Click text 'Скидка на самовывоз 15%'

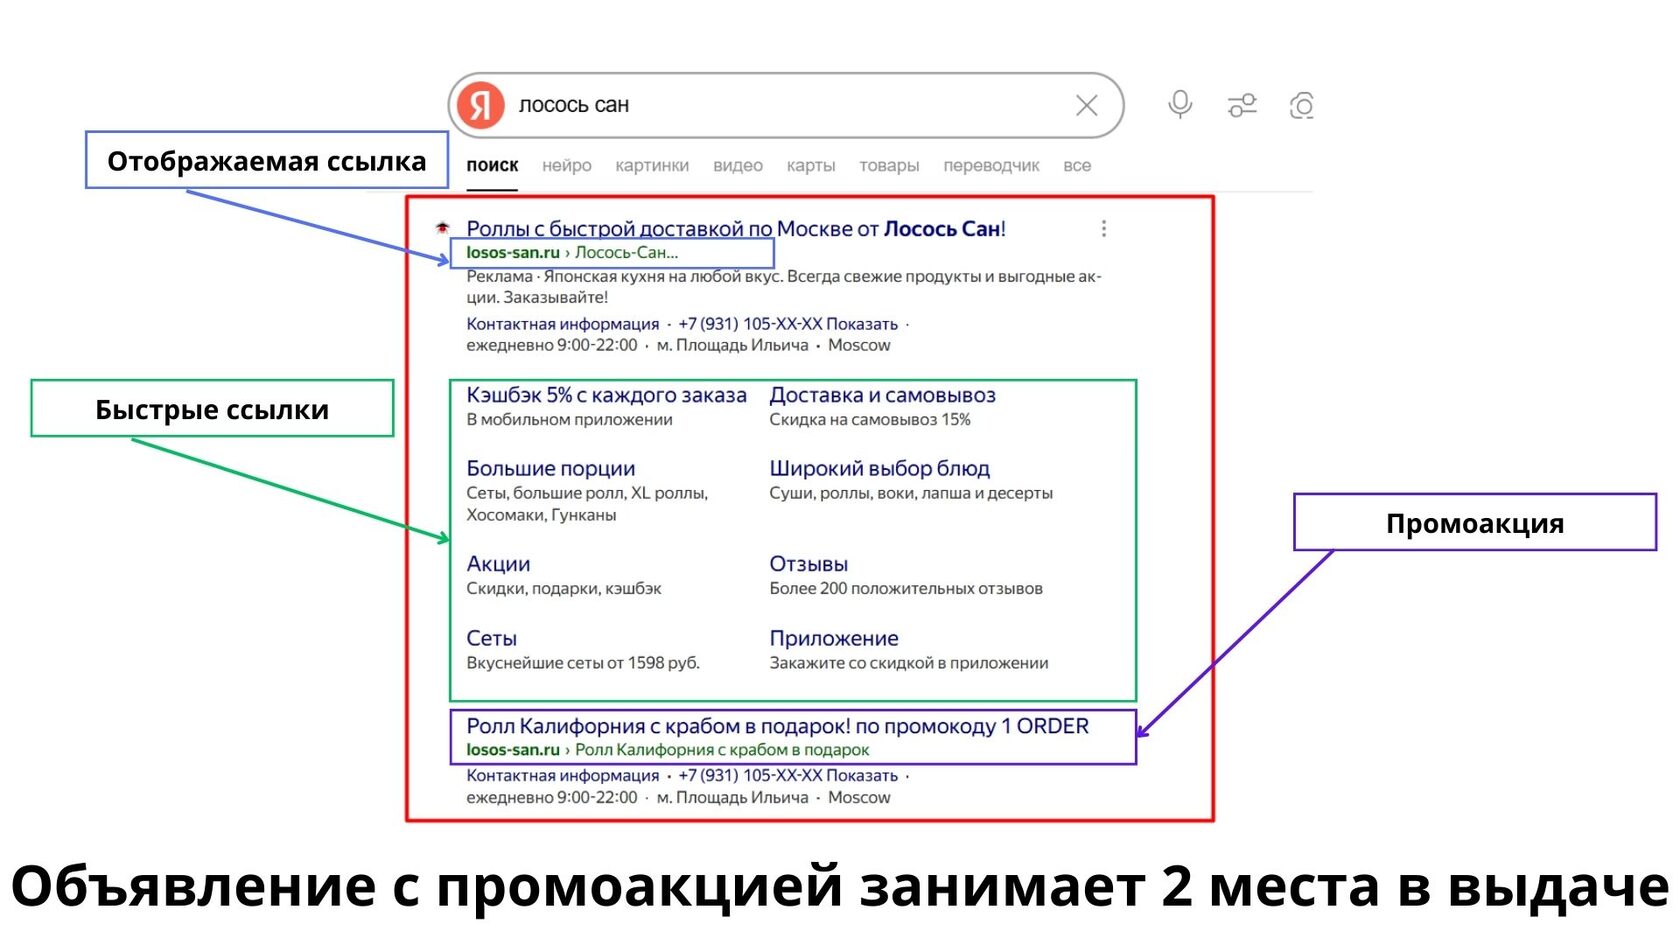tap(870, 420)
